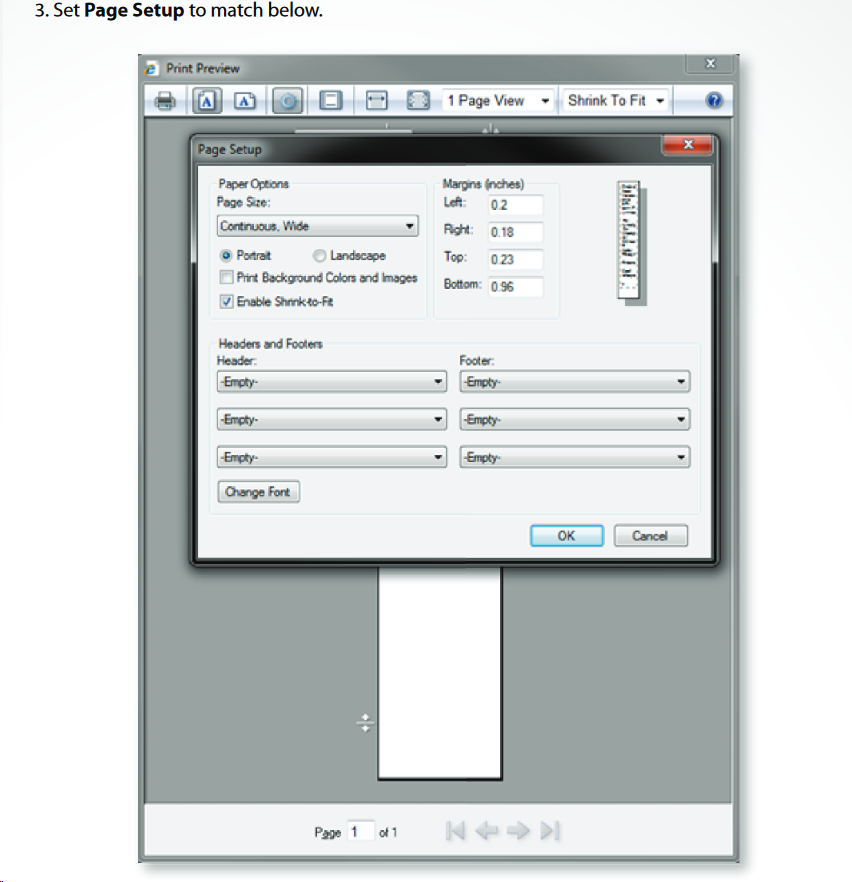Toggle headers and footers toolbar icon
Image resolution: width=852 pixels, height=882 pixels.
point(331,101)
